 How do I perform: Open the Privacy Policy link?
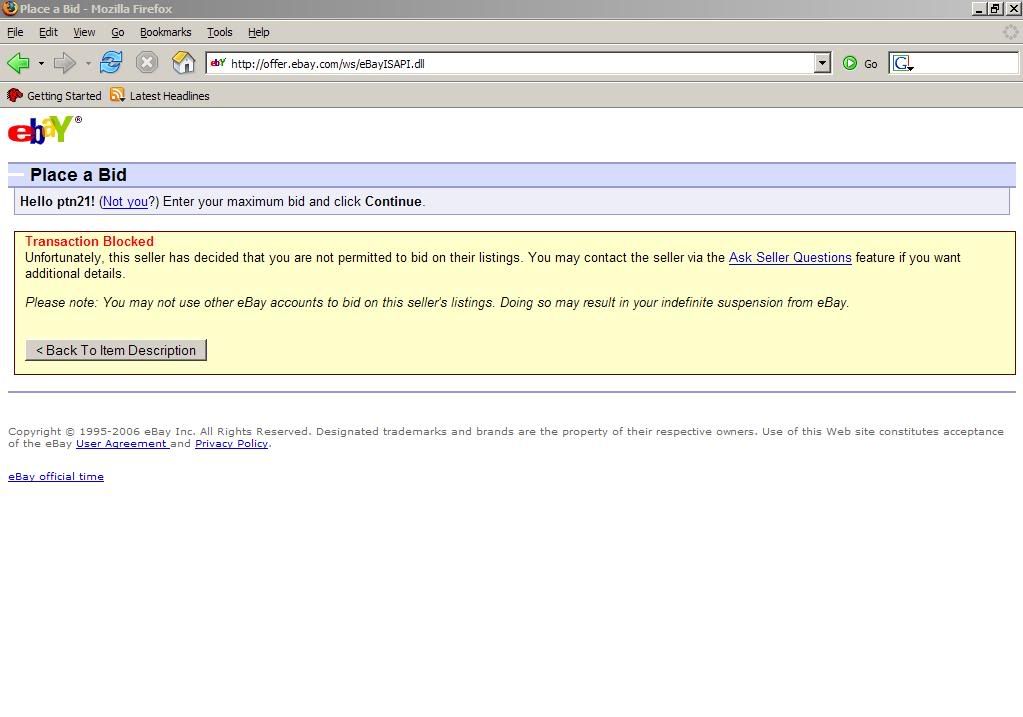232,444
